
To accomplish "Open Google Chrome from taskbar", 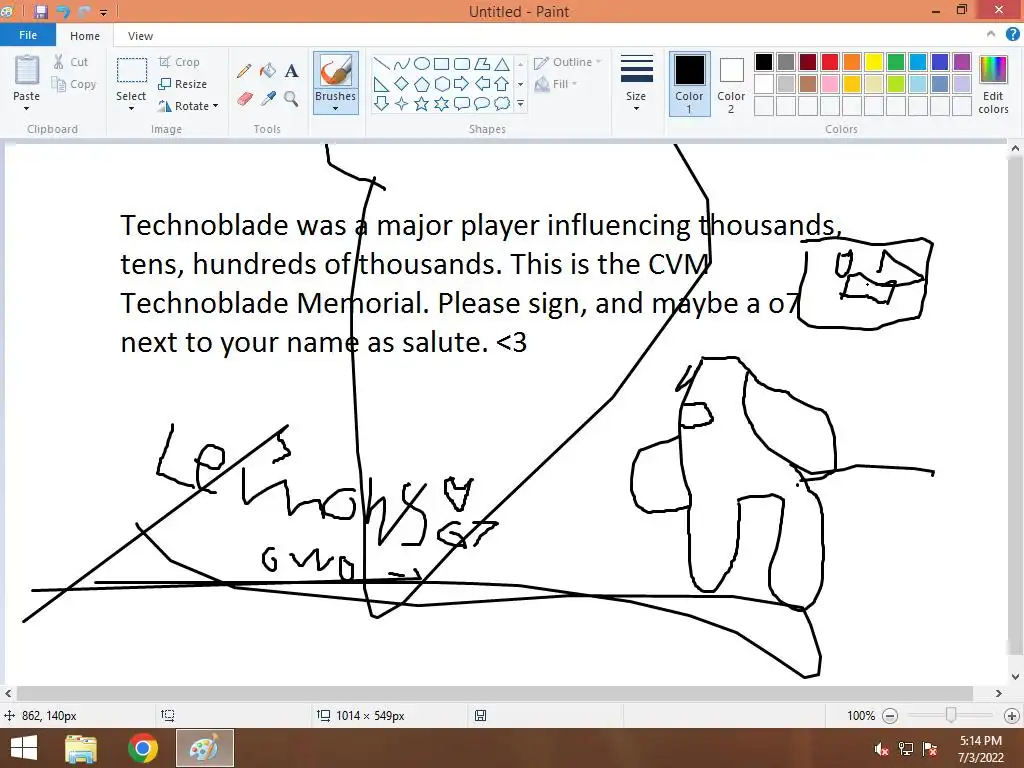I will 142,748.
